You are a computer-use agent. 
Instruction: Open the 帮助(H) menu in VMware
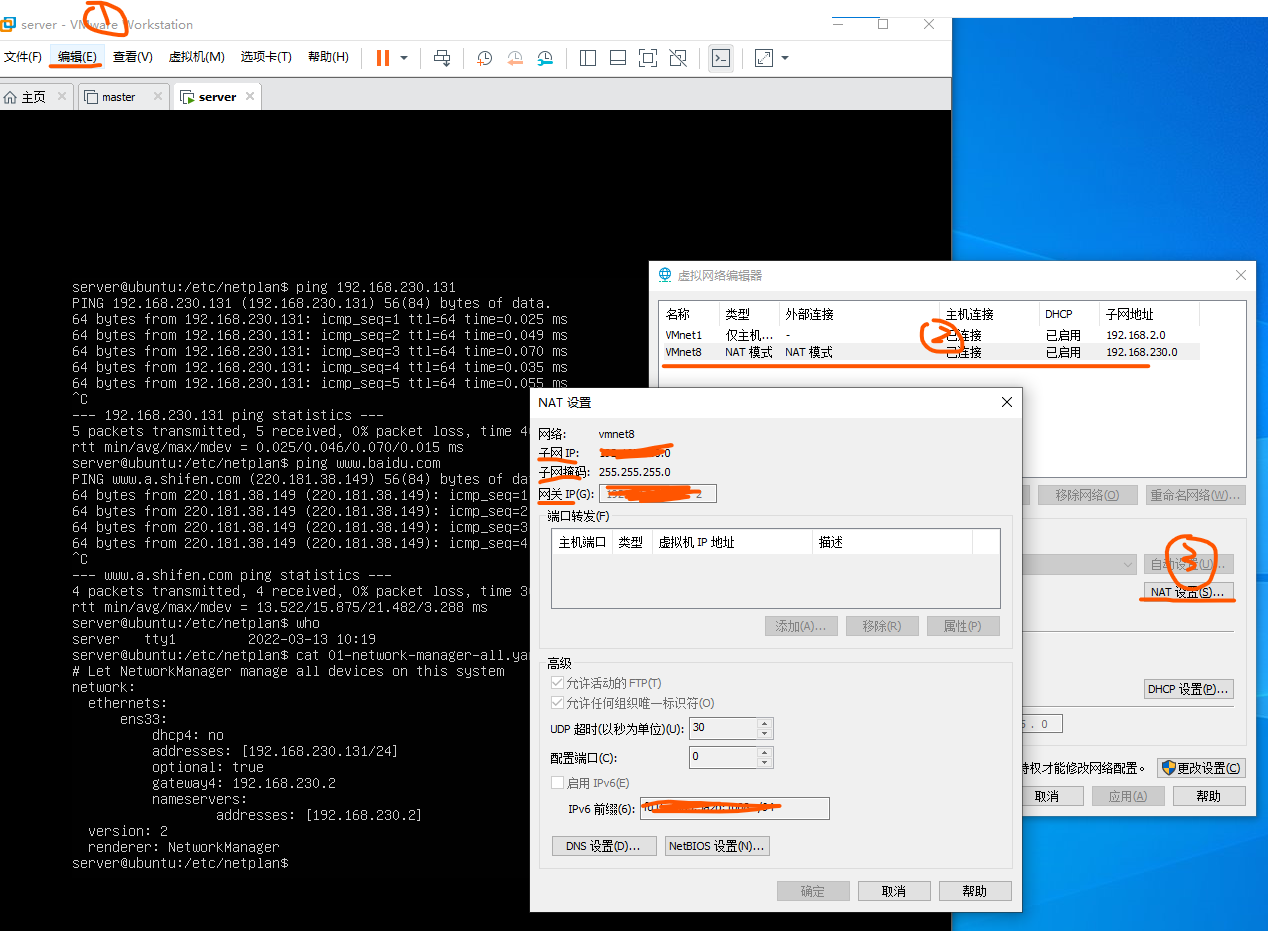click(x=328, y=57)
